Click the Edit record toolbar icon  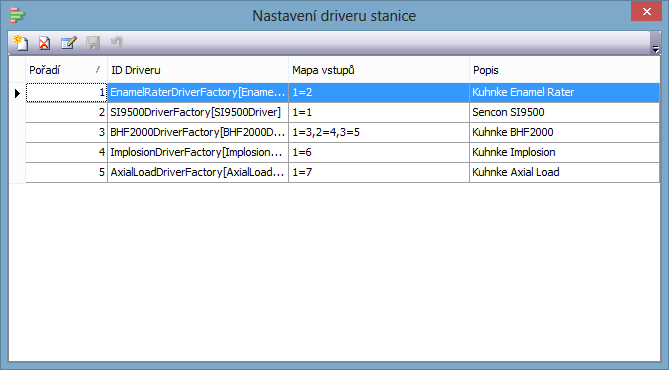[69, 43]
